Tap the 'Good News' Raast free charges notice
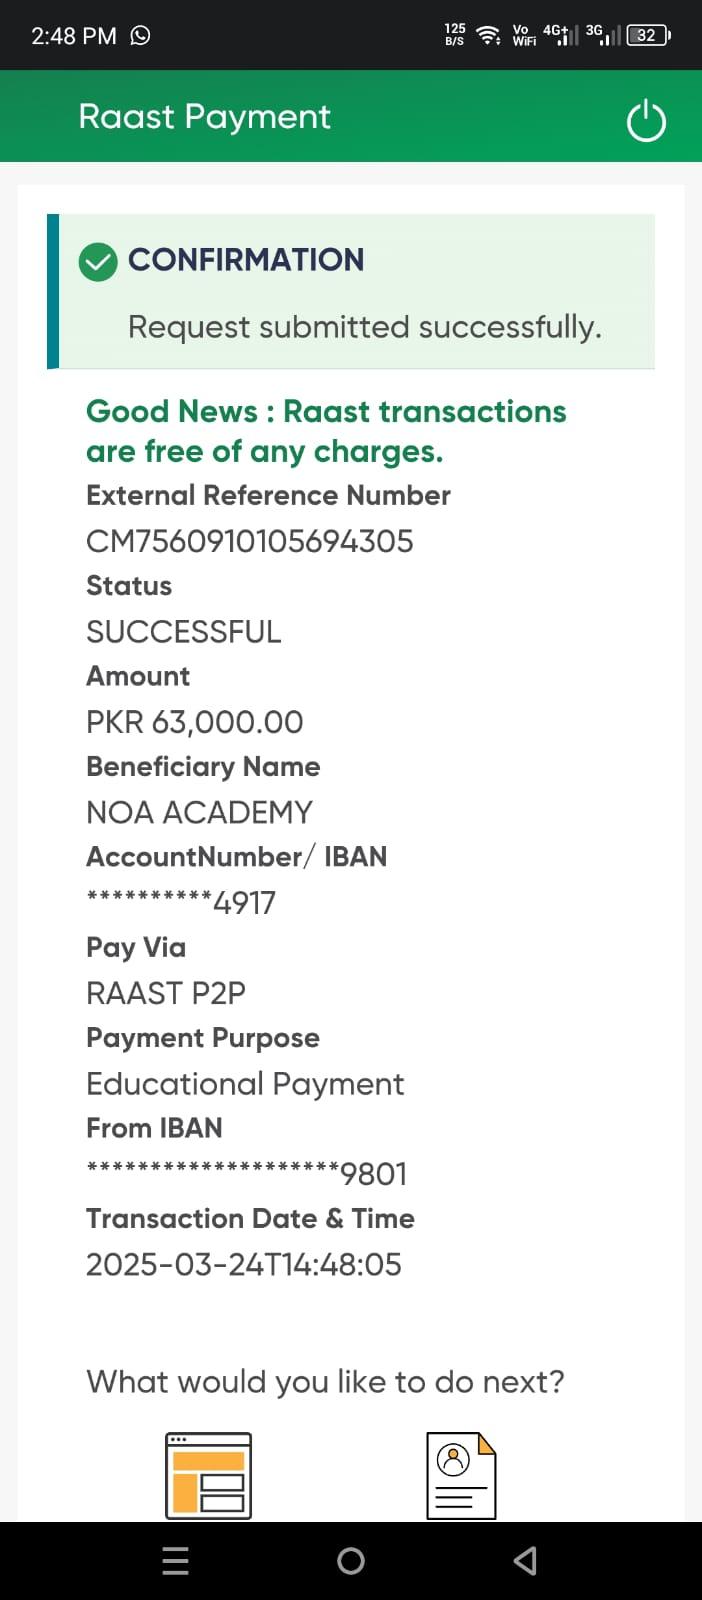The width and height of the screenshot is (702, 1600). click(326, 431)
